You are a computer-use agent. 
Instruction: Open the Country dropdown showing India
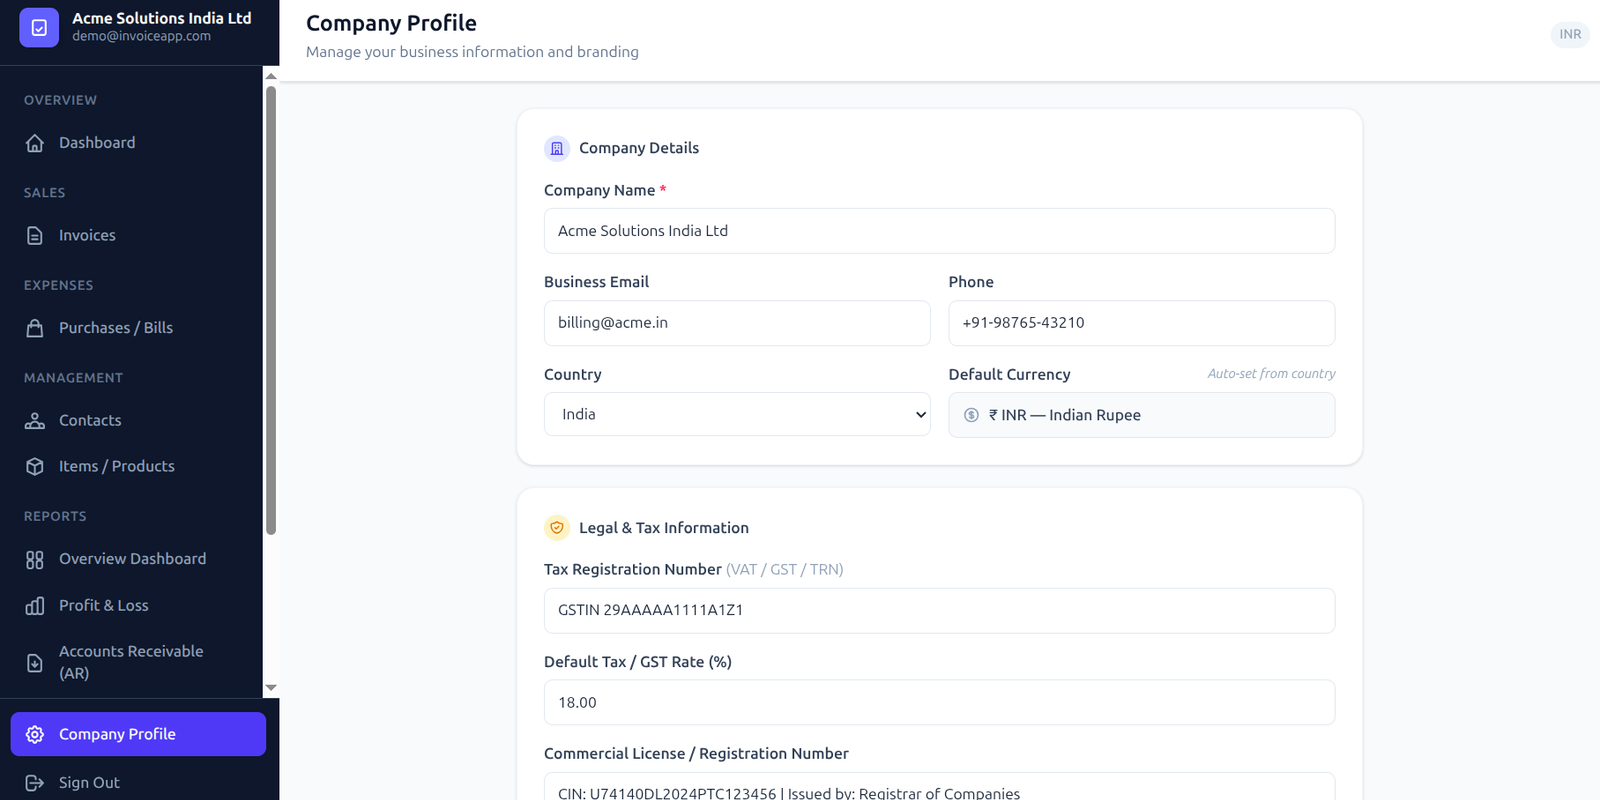tap(737, 414)
